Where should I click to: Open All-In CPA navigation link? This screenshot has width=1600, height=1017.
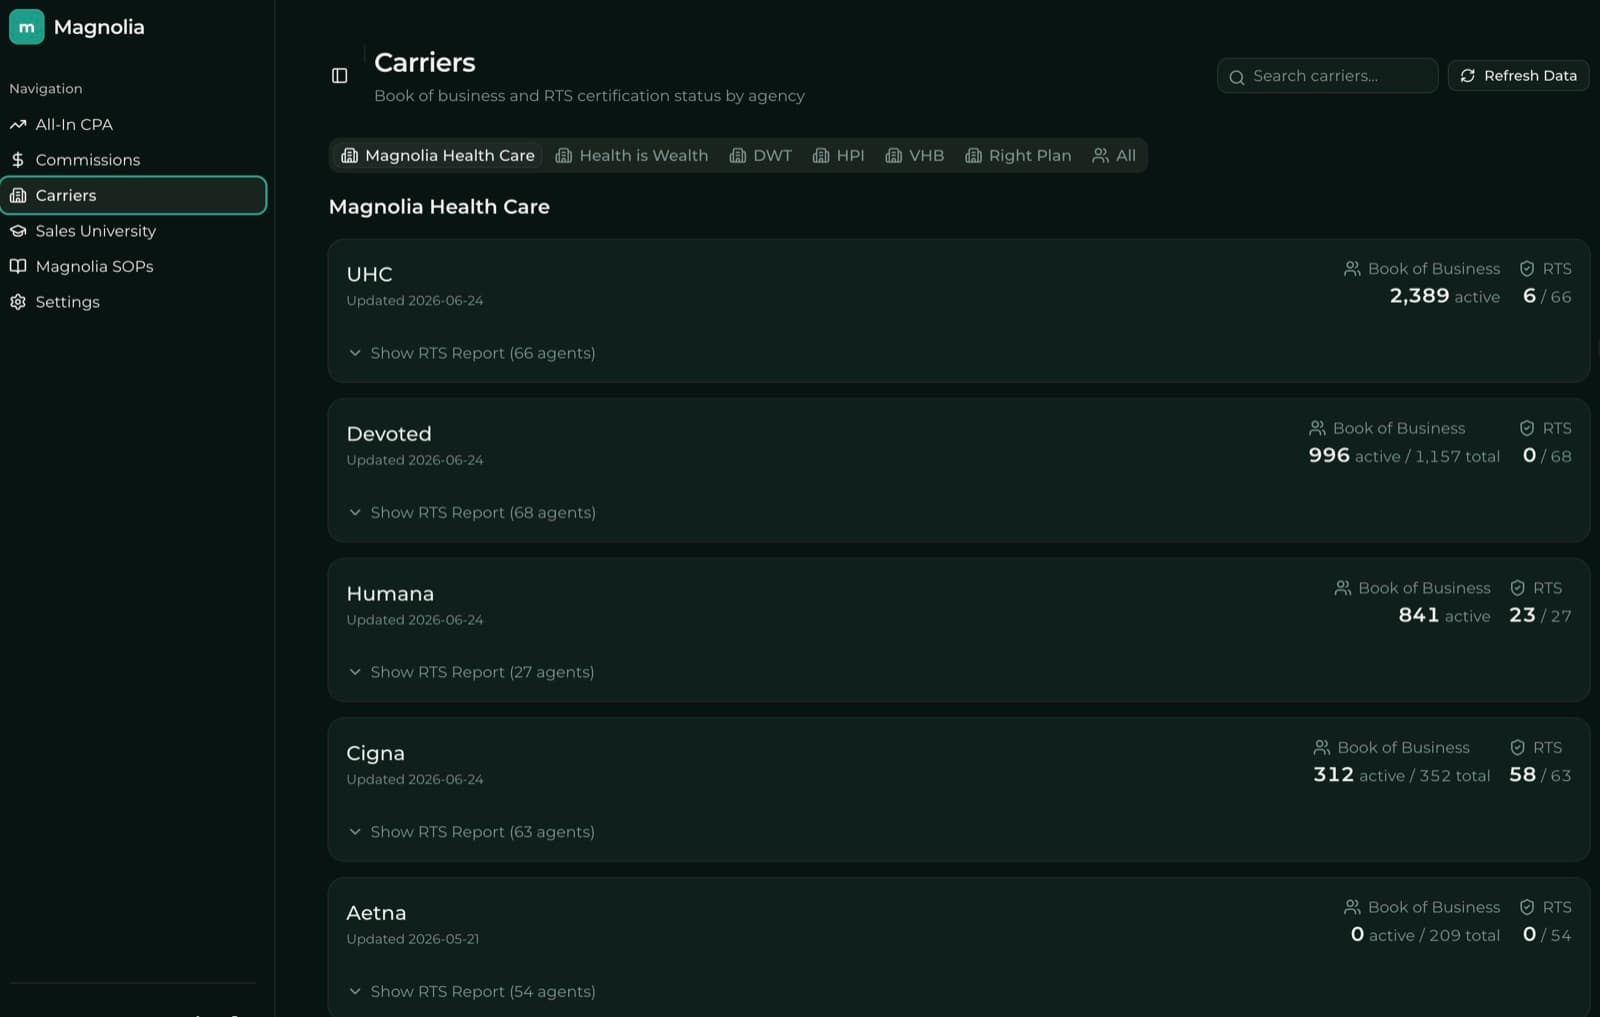coord(134,125)
